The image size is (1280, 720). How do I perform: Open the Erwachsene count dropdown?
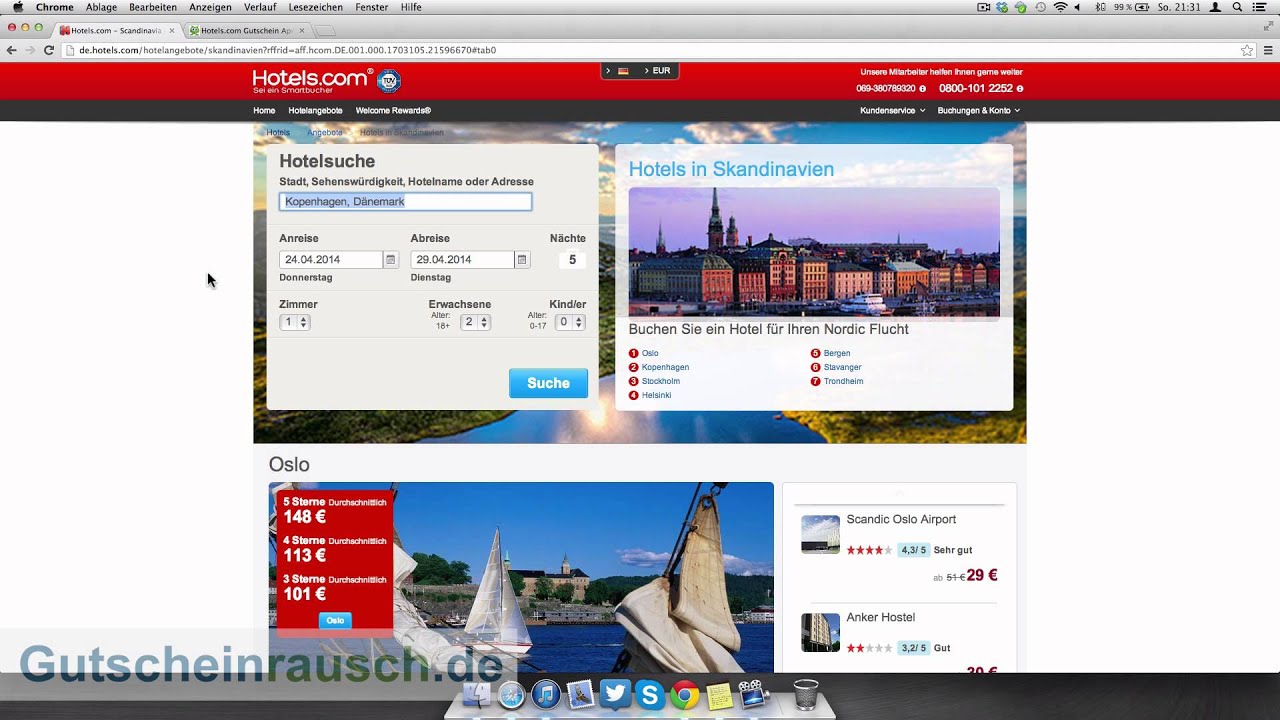[475, 322]
